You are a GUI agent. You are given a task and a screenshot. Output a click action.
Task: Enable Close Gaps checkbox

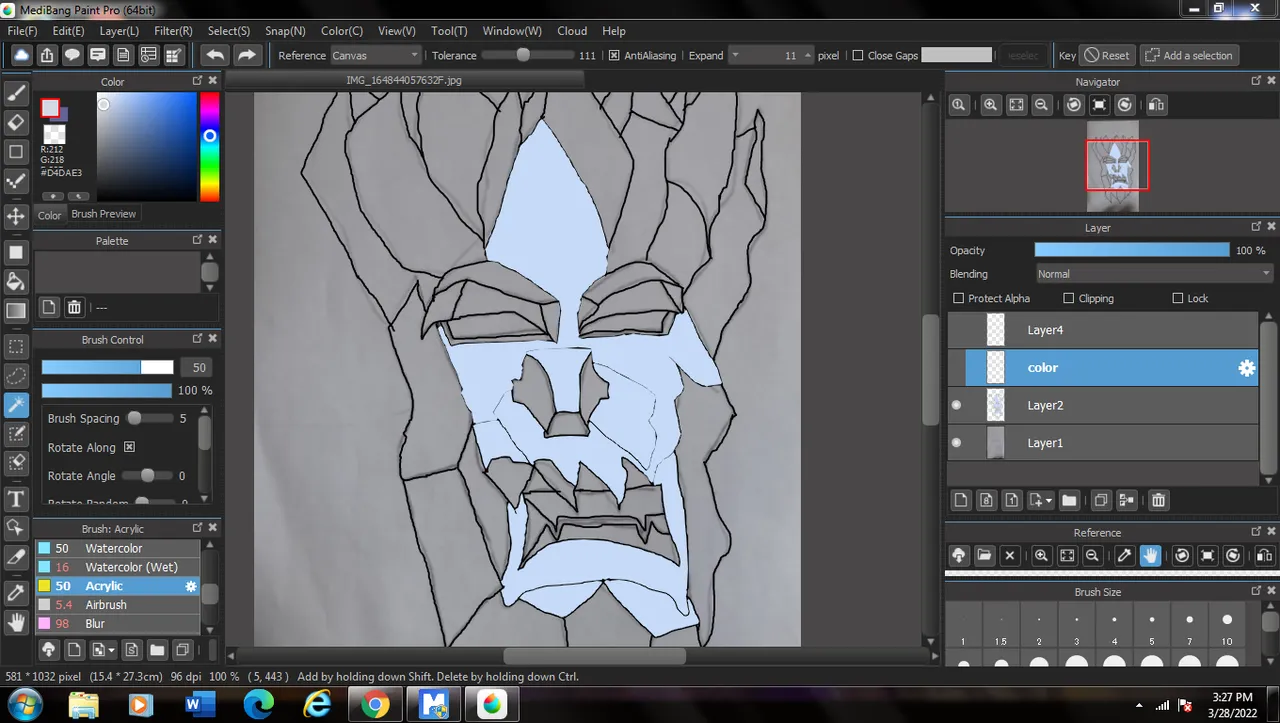pos(858,56)
